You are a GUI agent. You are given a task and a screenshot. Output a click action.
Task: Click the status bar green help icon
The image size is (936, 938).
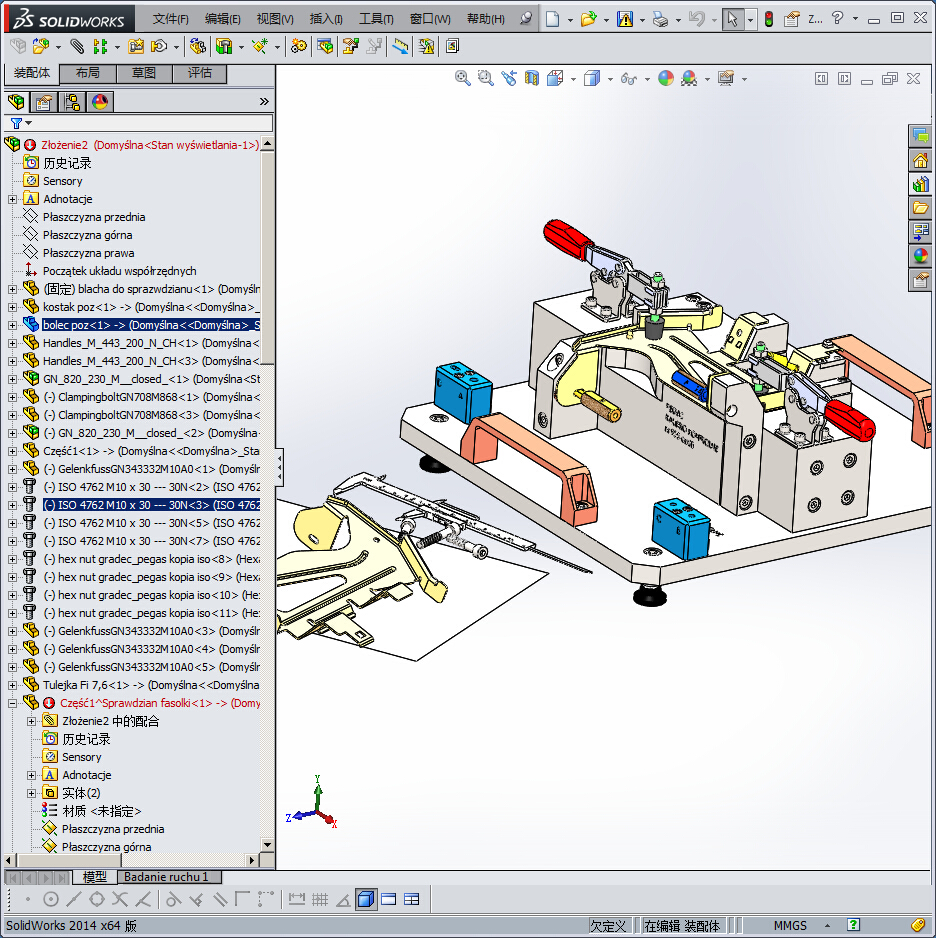click(854, 925)
